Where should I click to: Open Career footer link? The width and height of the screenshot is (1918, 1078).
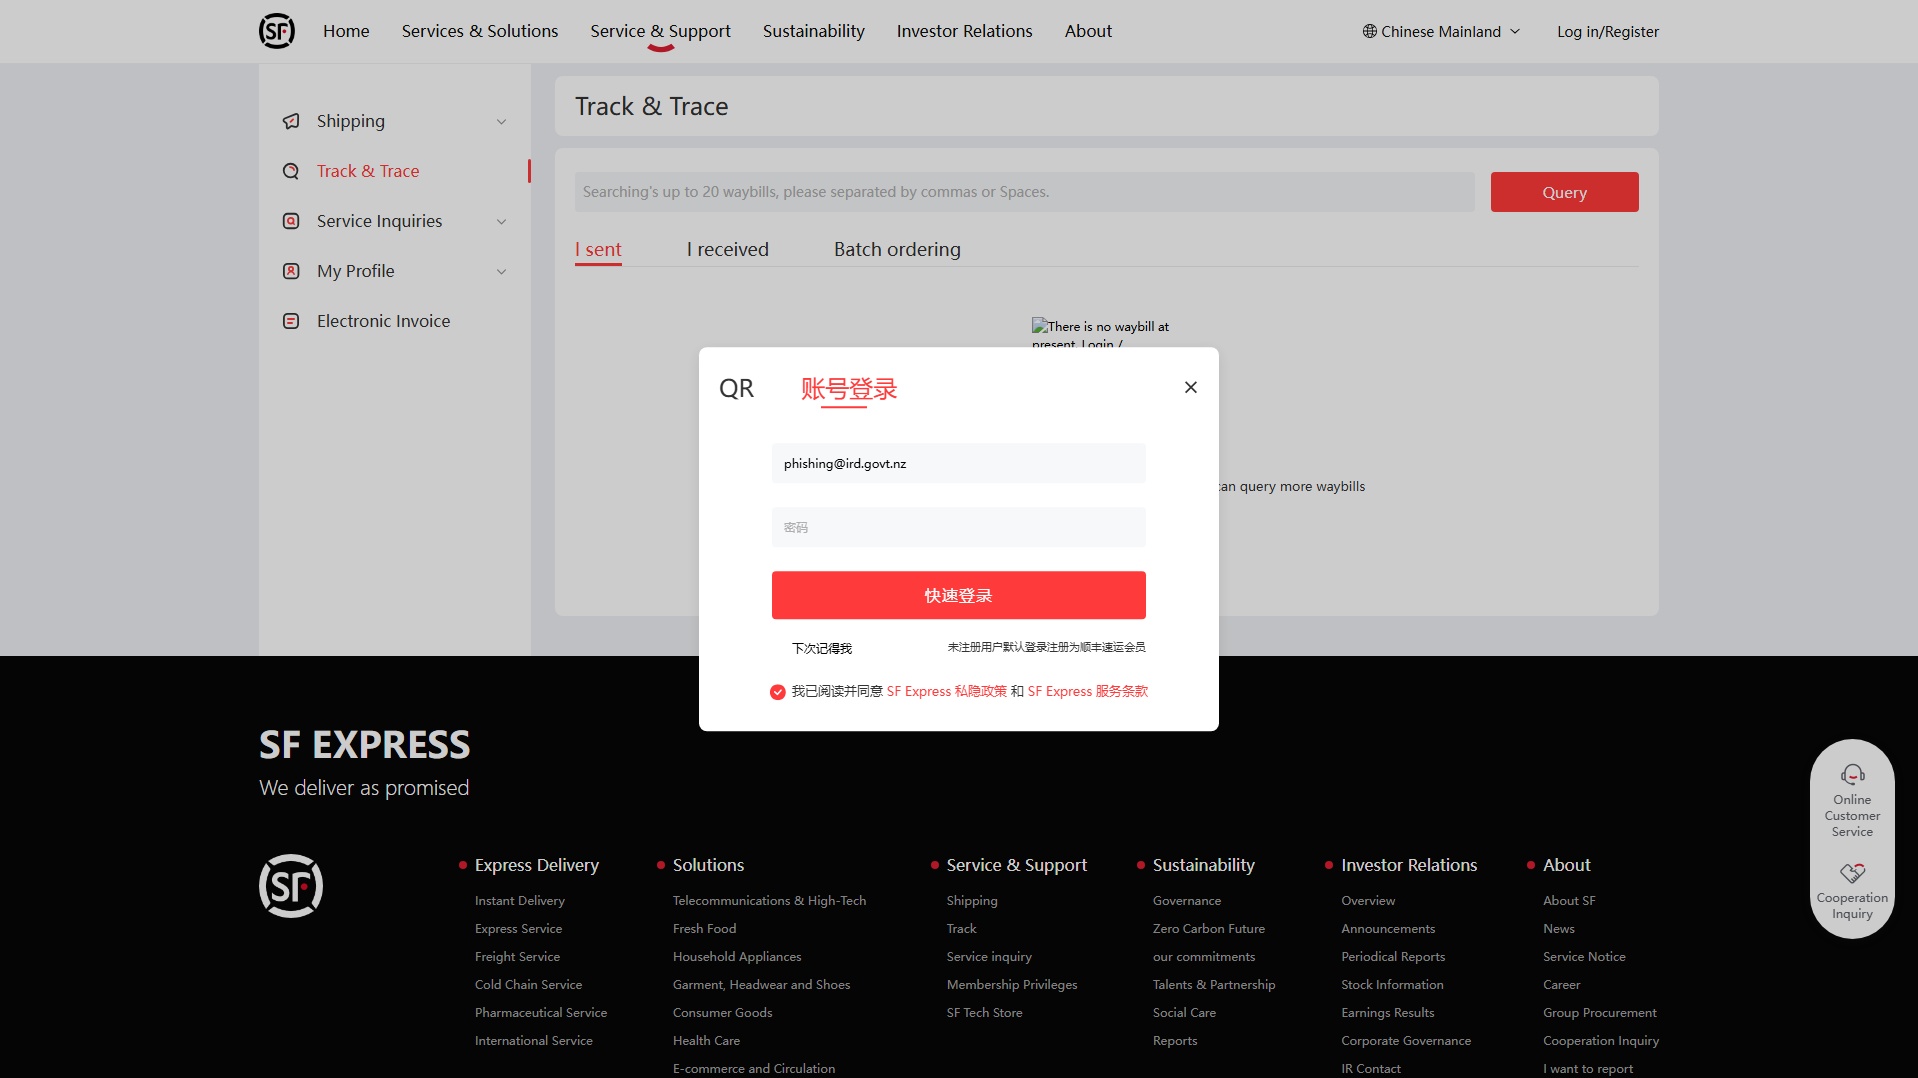click(x=1562, y=985)
